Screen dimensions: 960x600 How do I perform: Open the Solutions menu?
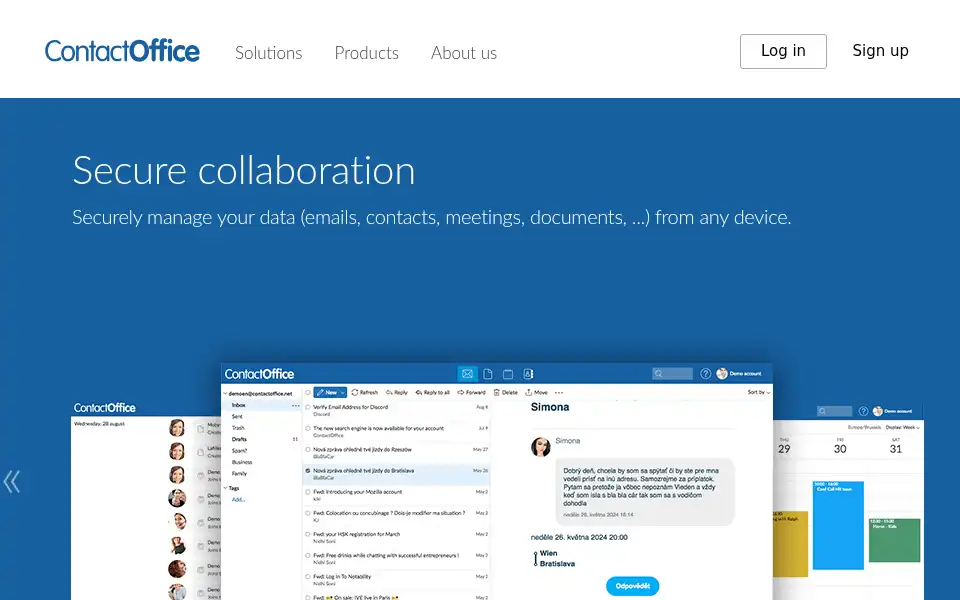pos(269,53)
